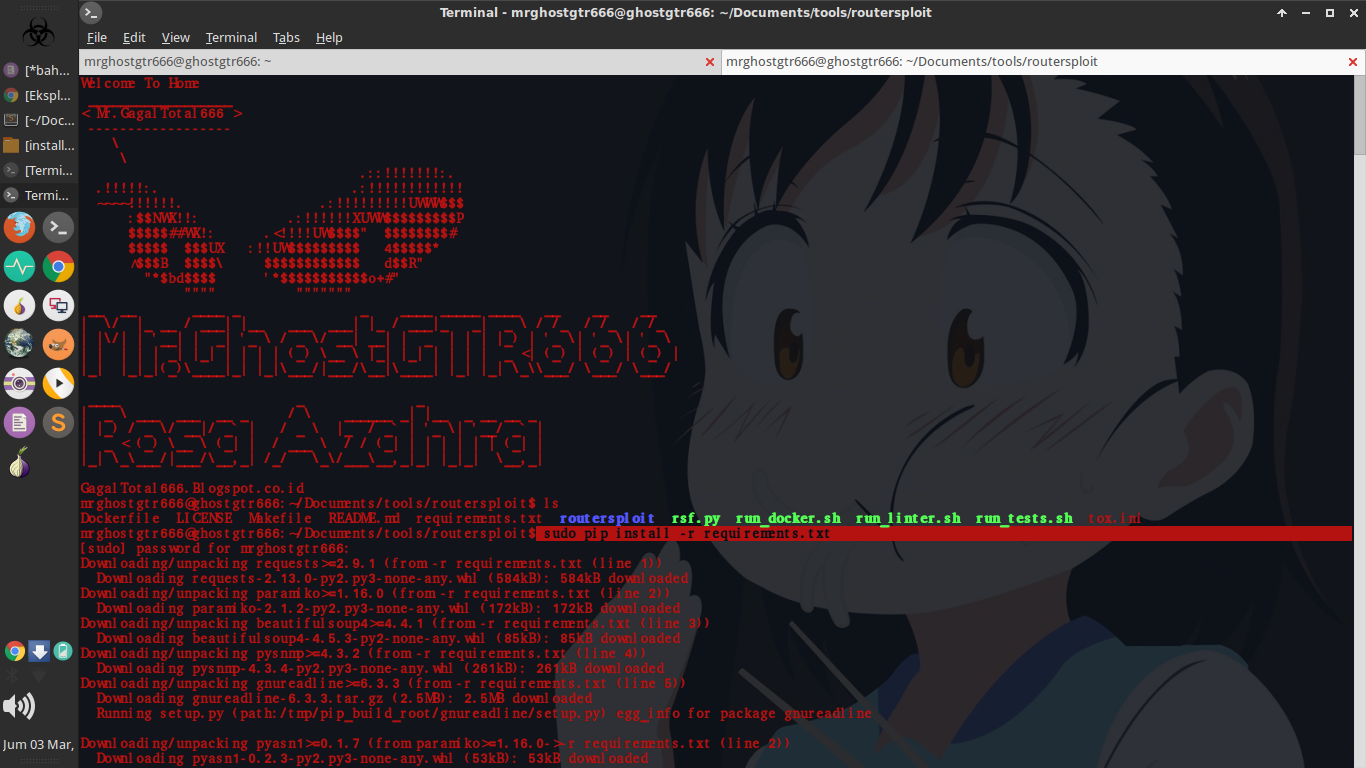Click run_tests.sh in the ls output
Screen dimensions: 1366x768
point(1024,518)
